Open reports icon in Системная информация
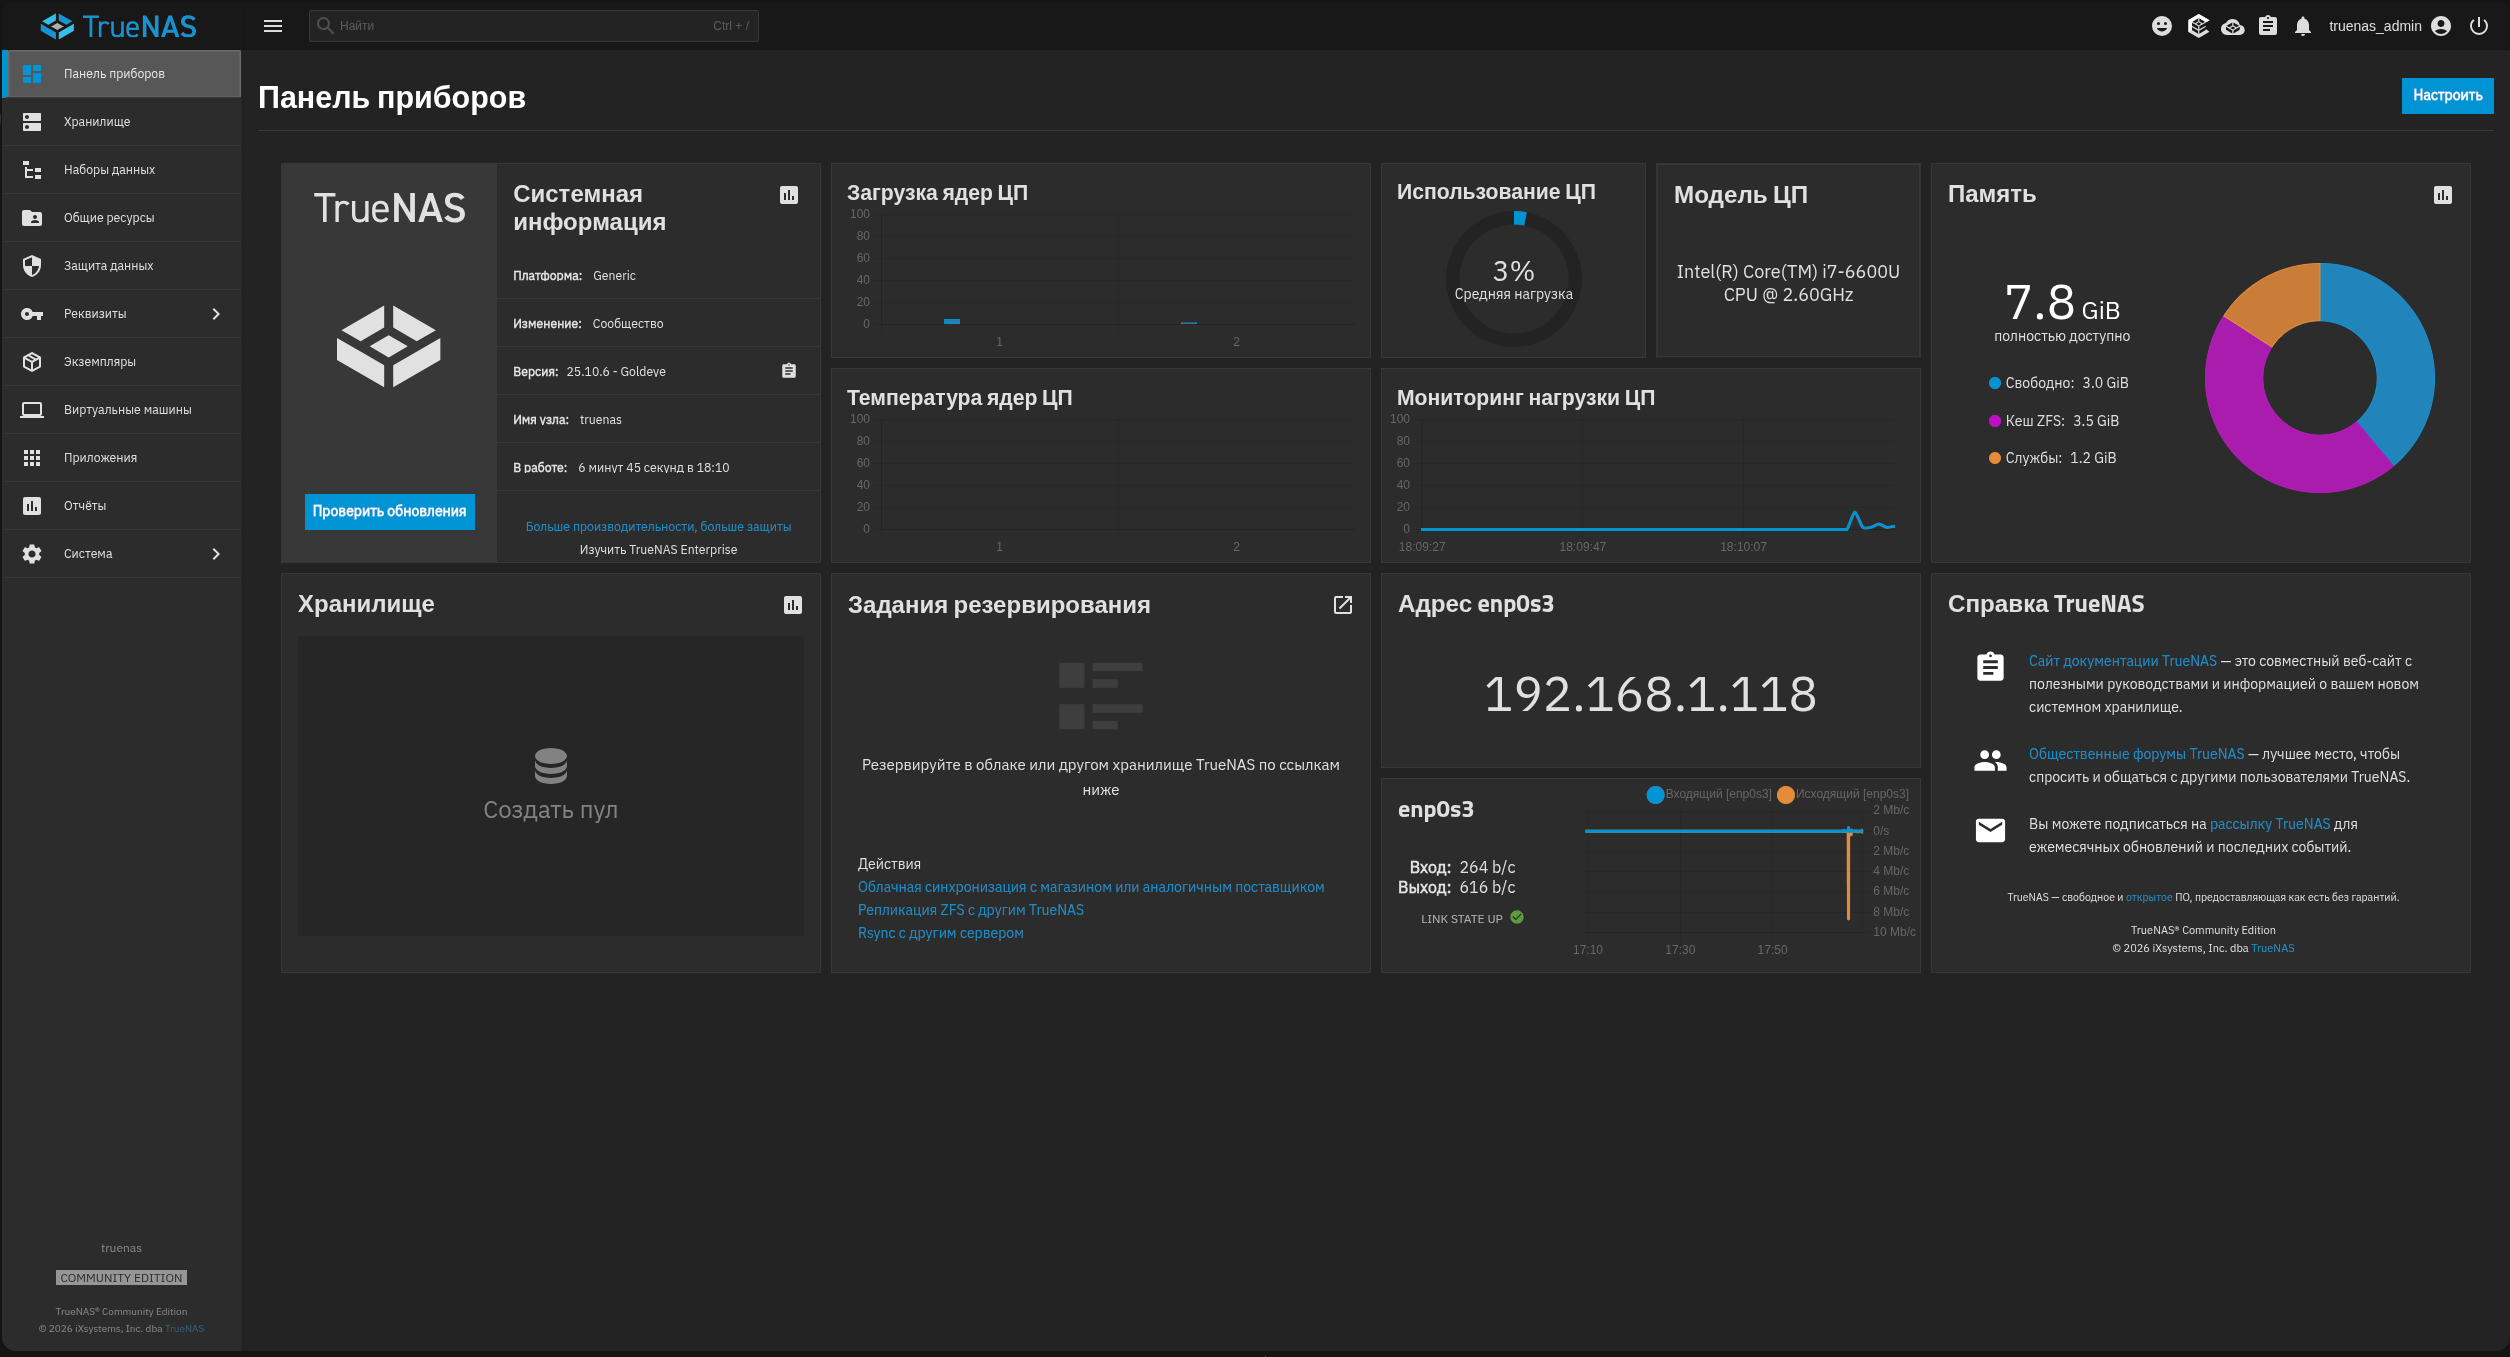 789,195
